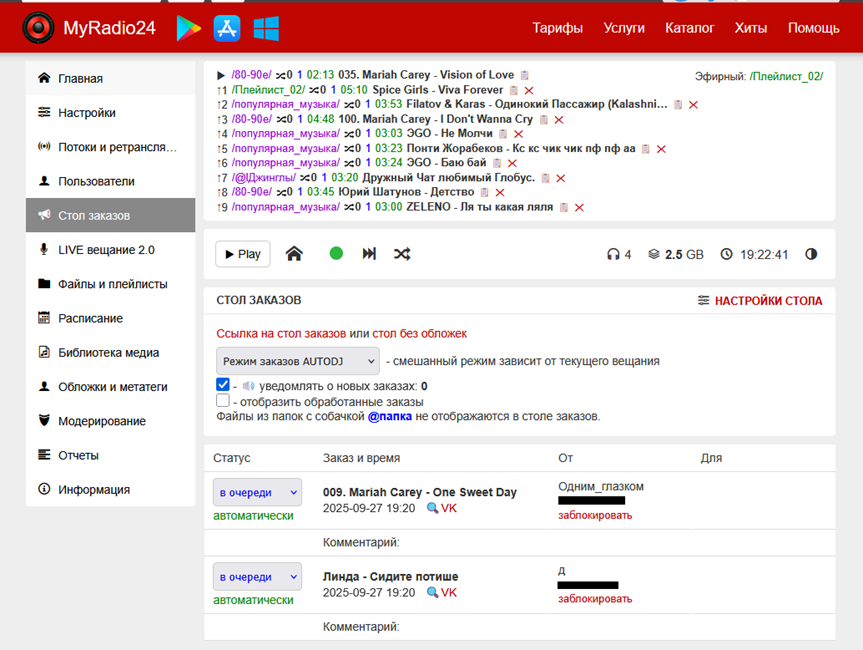Click the Windows app icon in header
This screenshot has width=863, height=650.
(266, 28)
